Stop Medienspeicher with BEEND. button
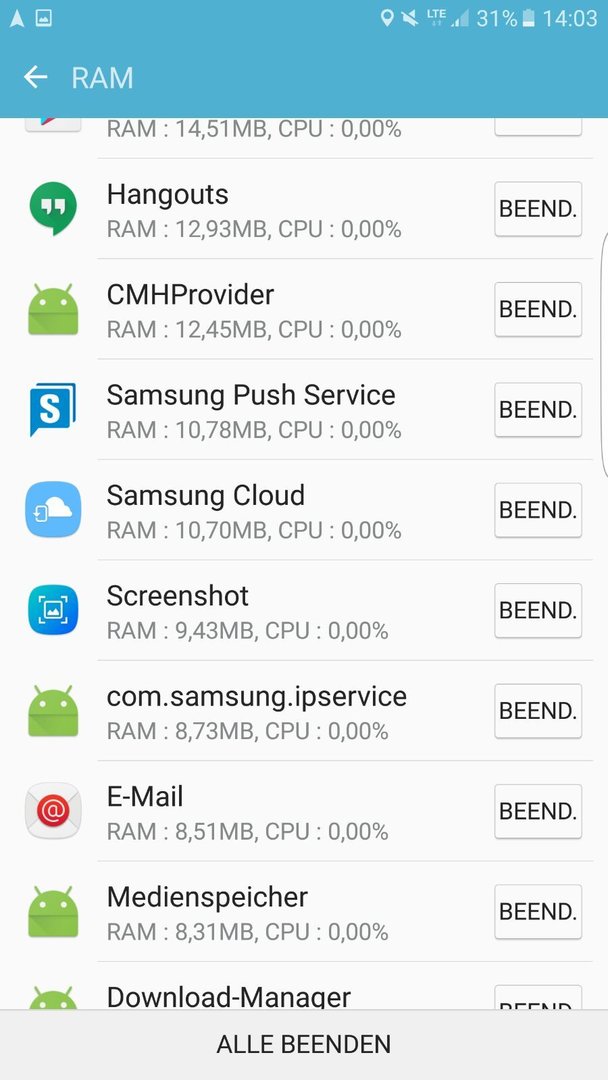Image resolution: width=608 pixels, height=1080 pixels. point(538,911)
